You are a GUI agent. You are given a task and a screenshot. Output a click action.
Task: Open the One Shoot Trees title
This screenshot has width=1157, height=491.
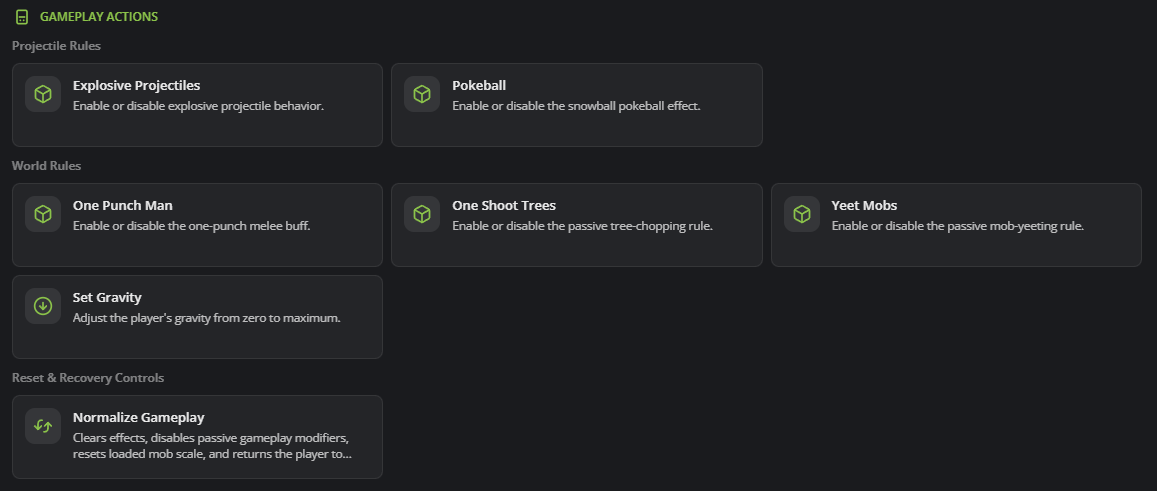[504, 205]
